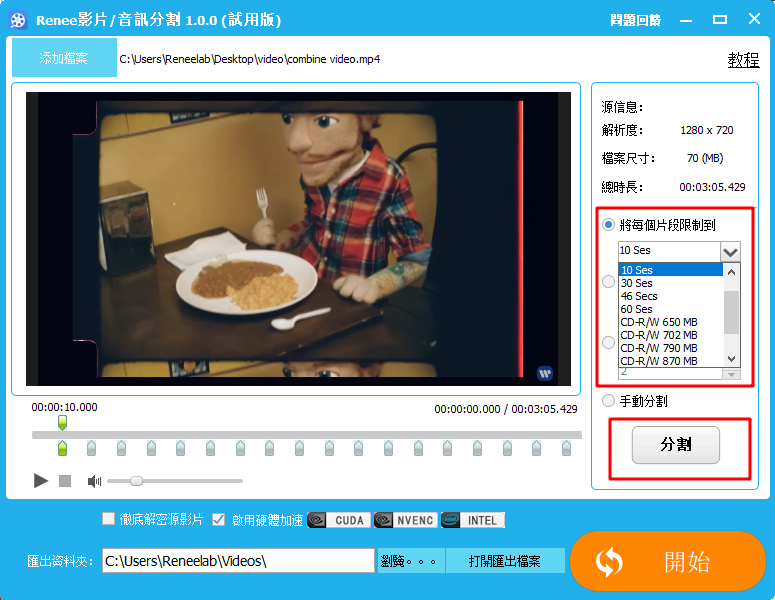Click the dropdown list scroll-down arrow

(x=732, y=359)
